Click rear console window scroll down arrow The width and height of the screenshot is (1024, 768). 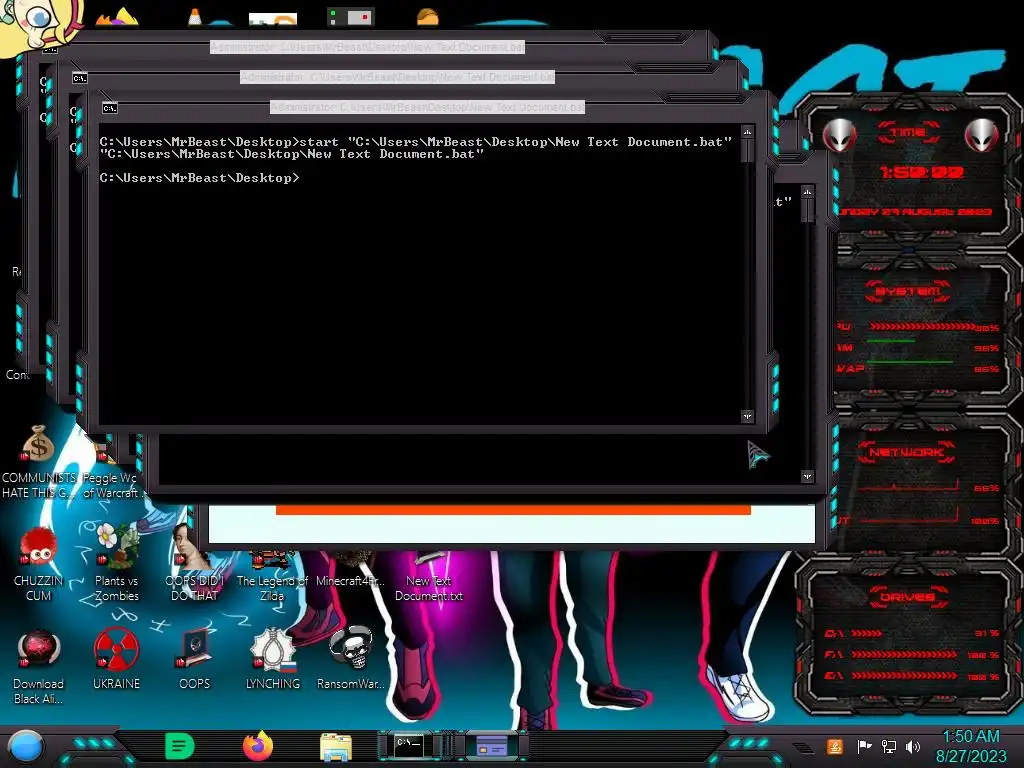tap(808, 476)
